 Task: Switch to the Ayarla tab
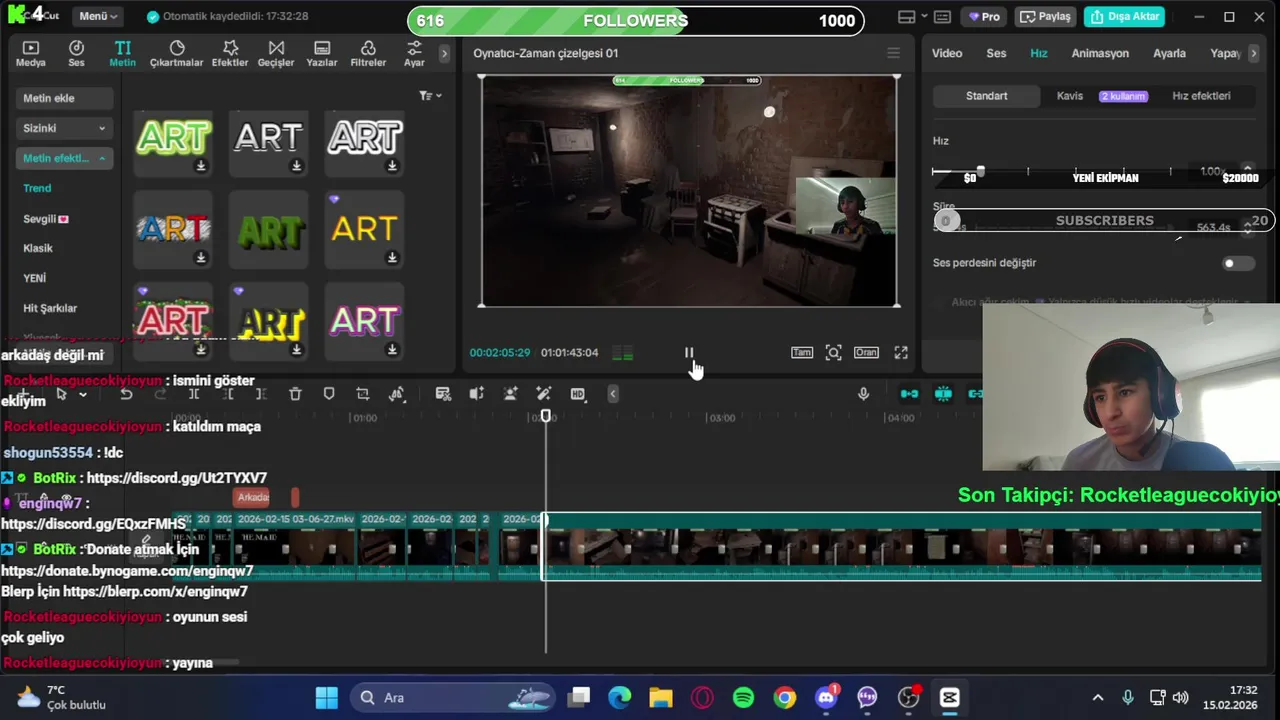(1169, 53)
